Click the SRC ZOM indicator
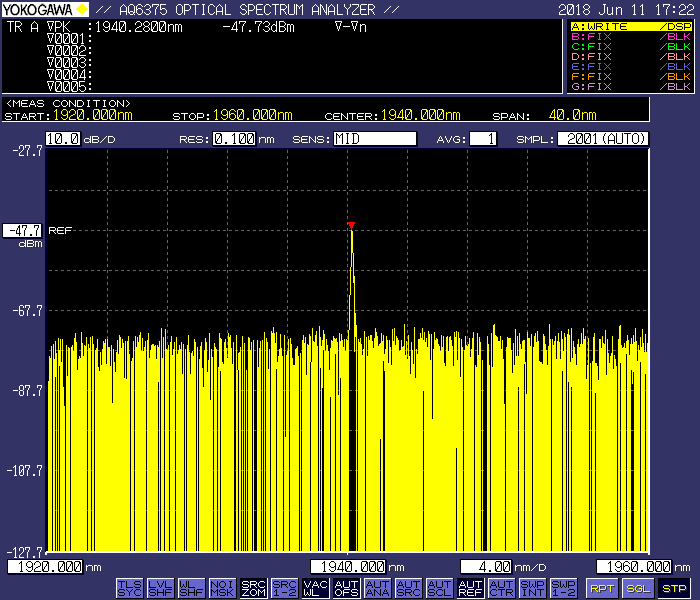The height and width of the screenshot is (600, 700). point(253,587)
